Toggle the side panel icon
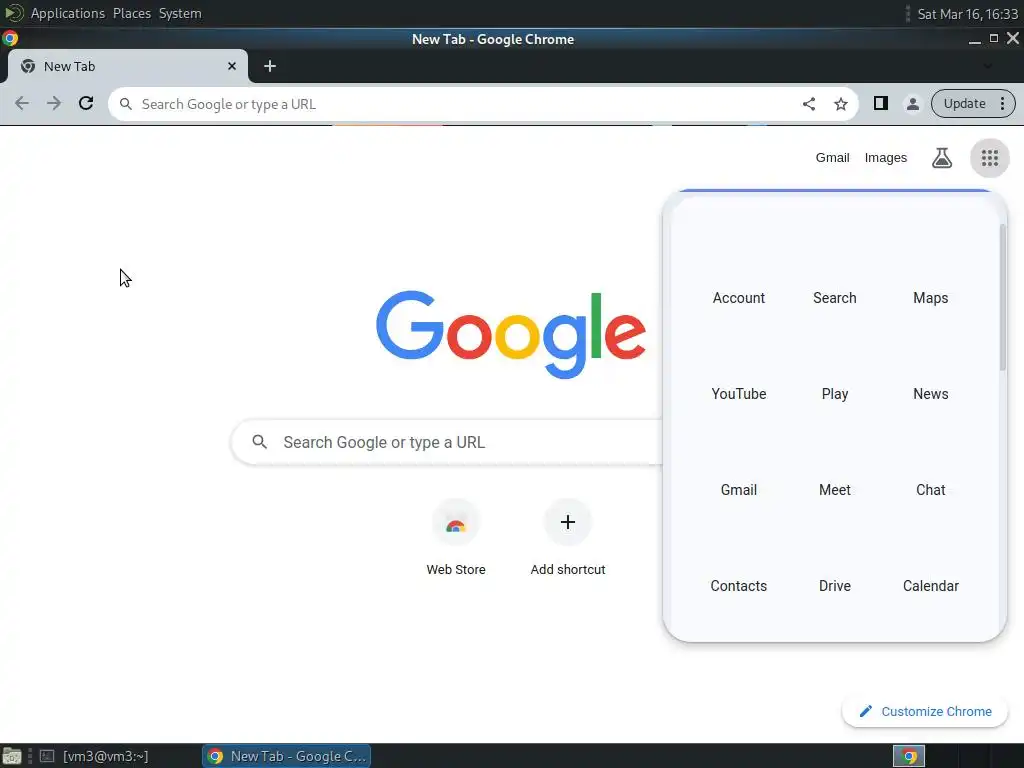The width and height of the screenshot is (1024, 768). 880,103
